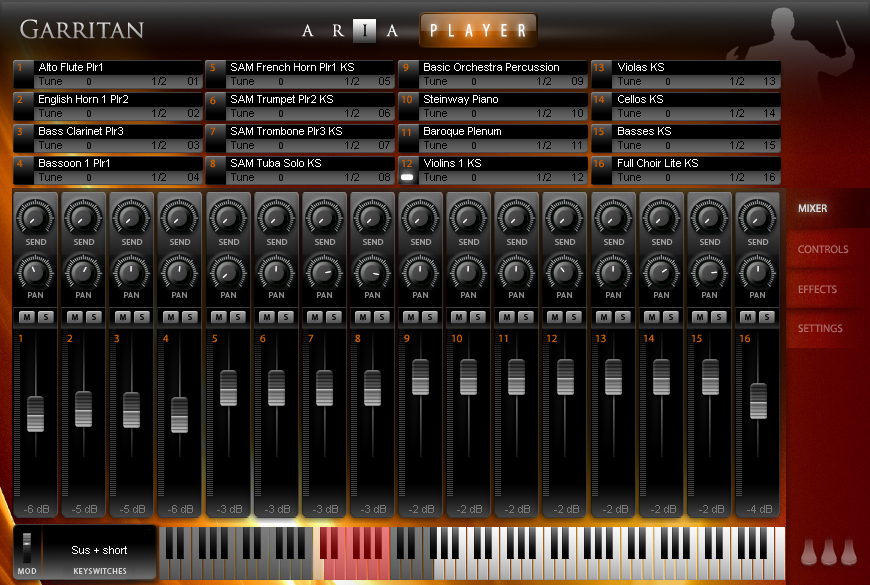The height and width of the screenshot is (585, 870).
Task: Move the channel 1 volume fader
Action: point(36,414)
